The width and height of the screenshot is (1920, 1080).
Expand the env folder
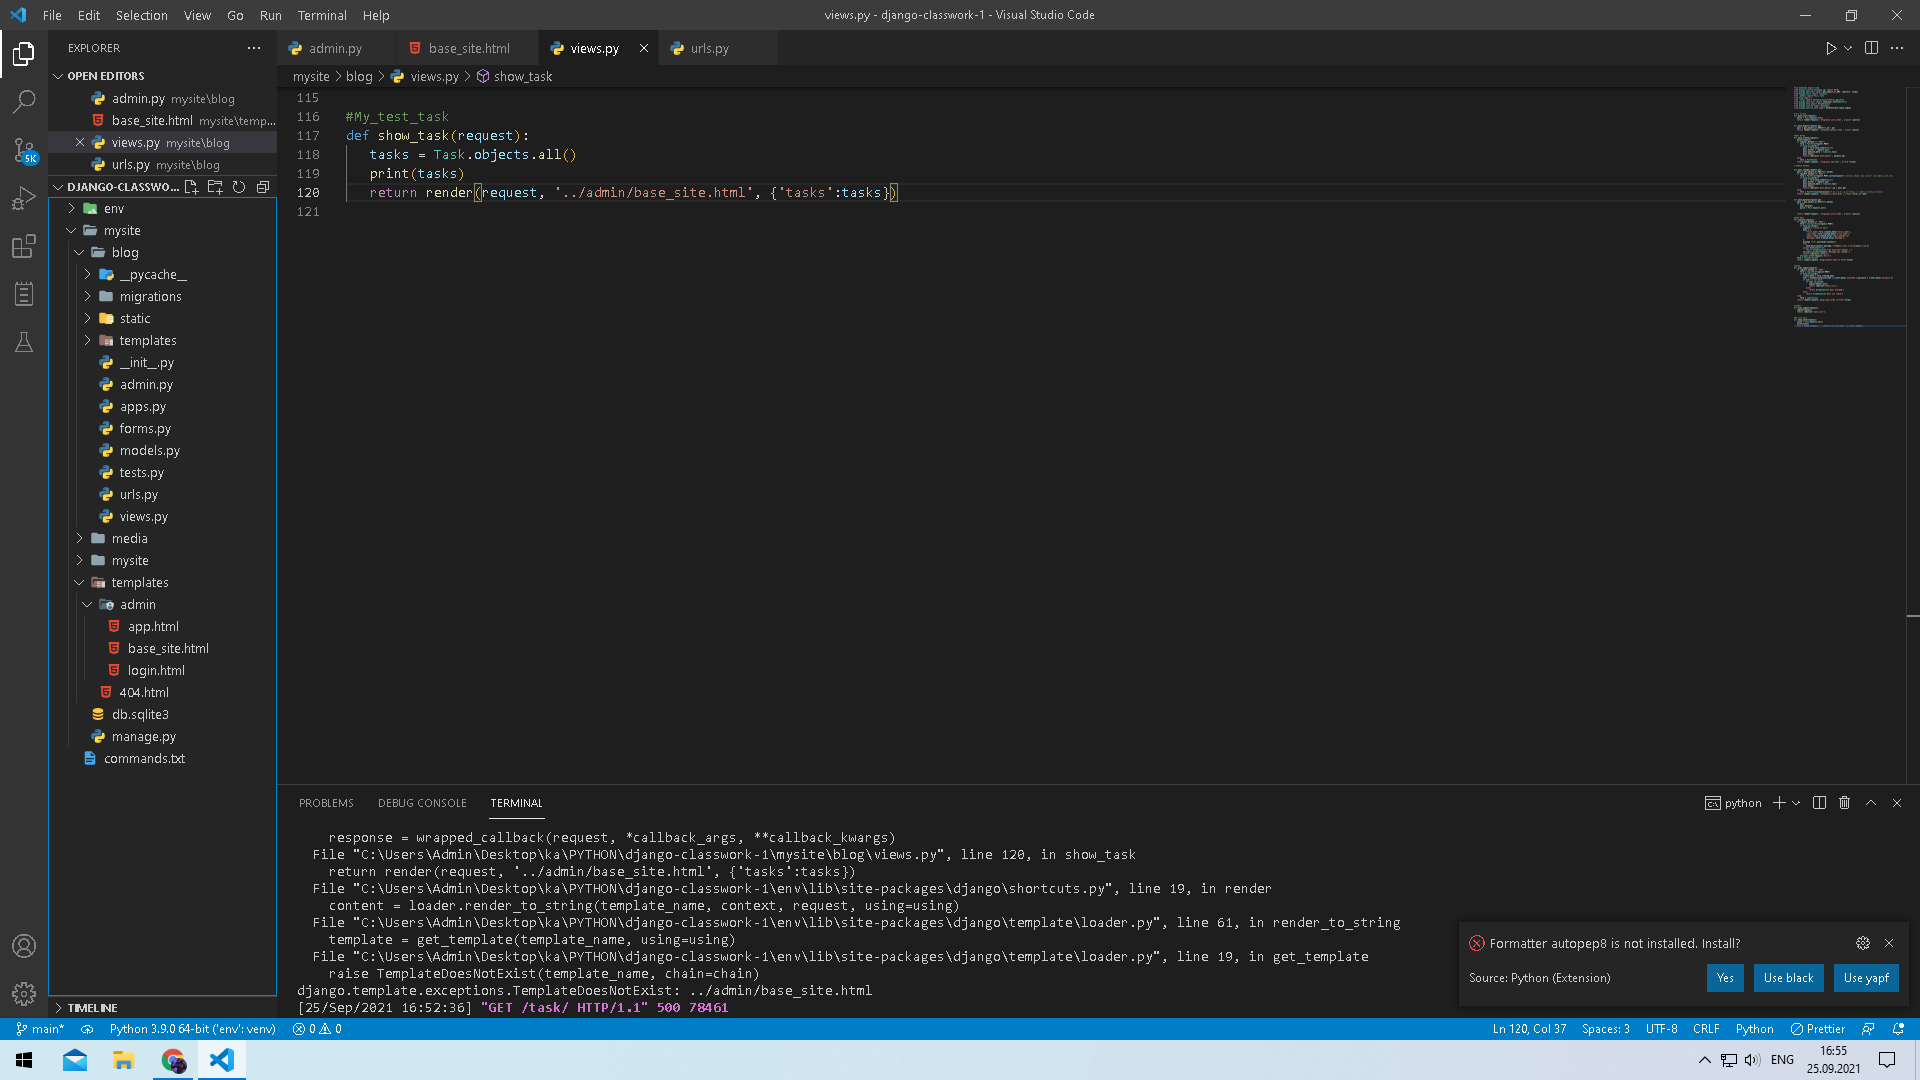[113, 209]
